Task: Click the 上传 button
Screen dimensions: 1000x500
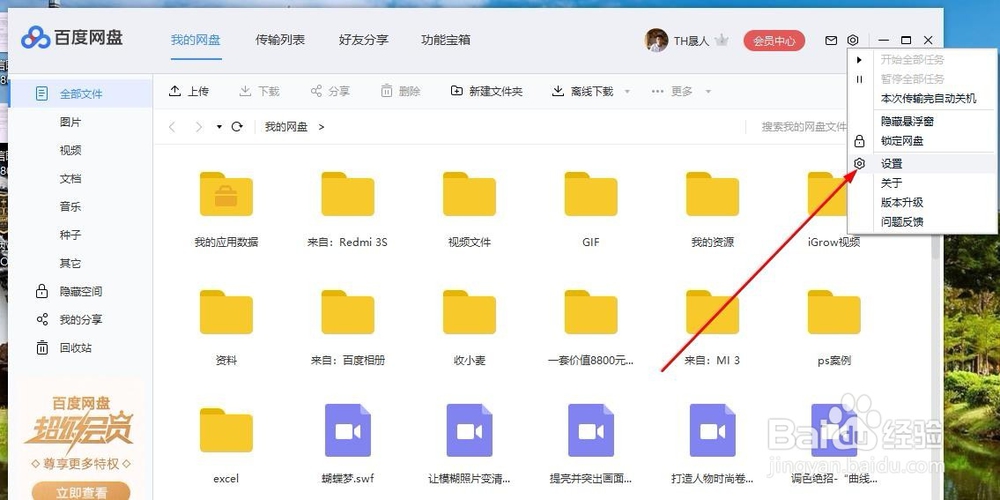Action: 189,91
